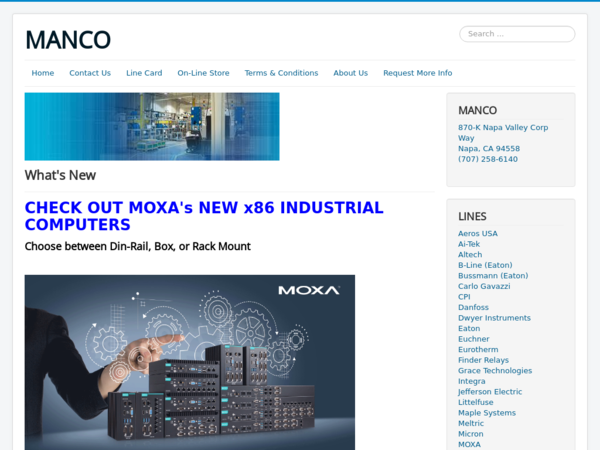
Task: Select Integra in the Lines list
Action: coord(471,381)
